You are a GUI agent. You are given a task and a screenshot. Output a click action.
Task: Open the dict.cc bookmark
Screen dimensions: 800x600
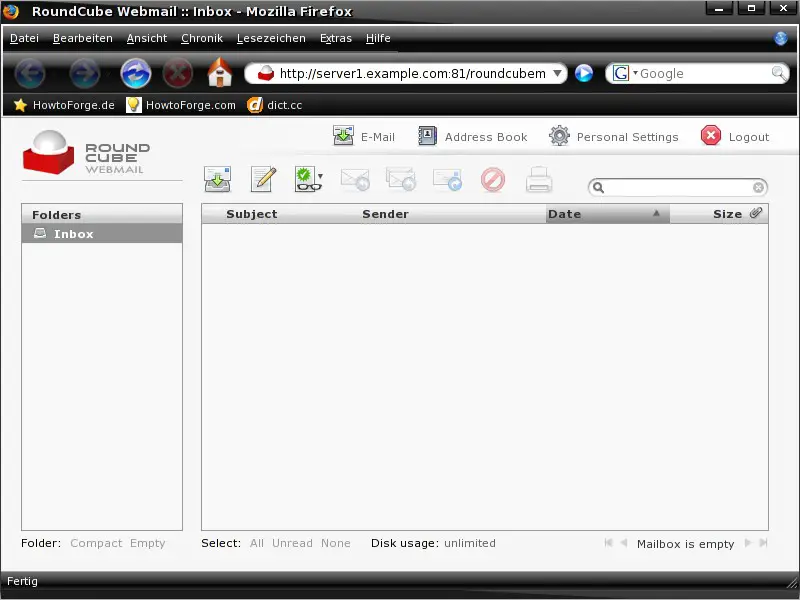274,105
